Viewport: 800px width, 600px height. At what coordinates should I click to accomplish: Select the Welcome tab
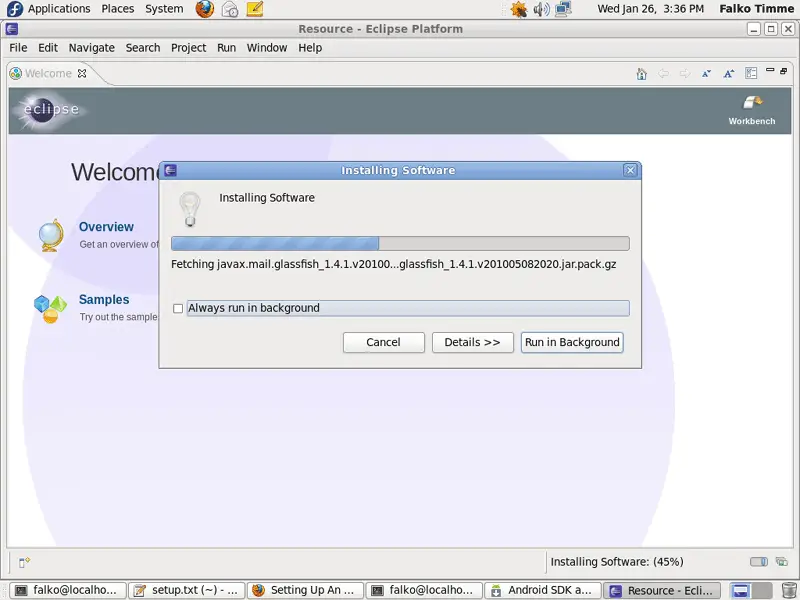tap(48, 73)
